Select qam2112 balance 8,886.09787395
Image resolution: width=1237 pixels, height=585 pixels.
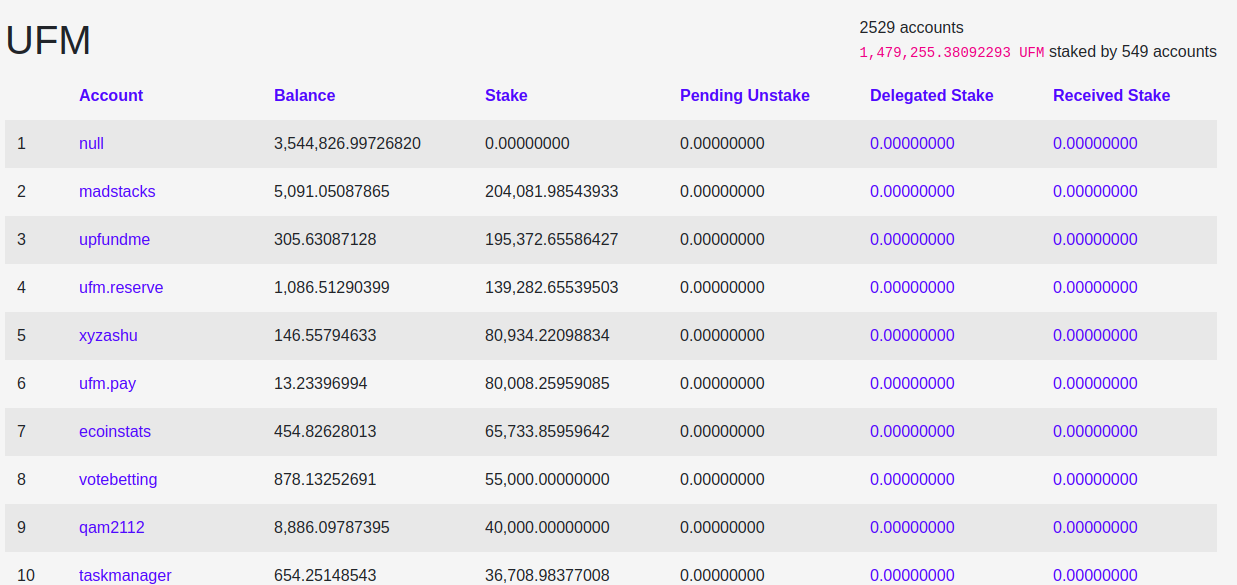pos(332,528)
